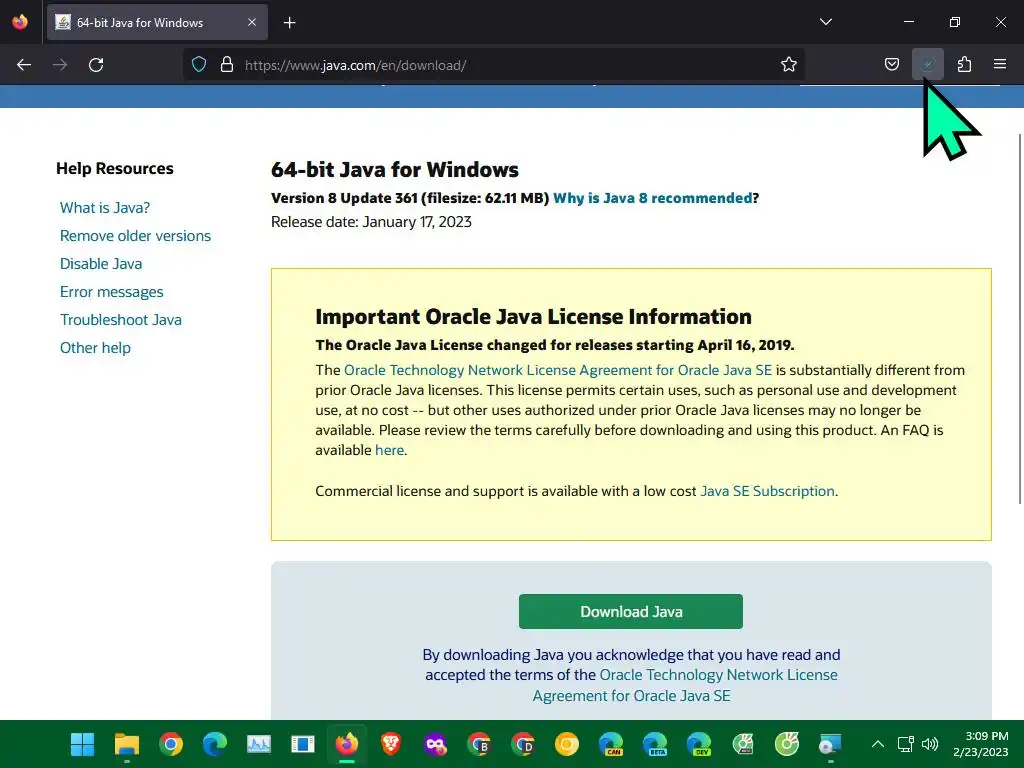1024x768 pixels.
Task: Open clock showing 3:09 PM
Action: [x=980, y=744]
